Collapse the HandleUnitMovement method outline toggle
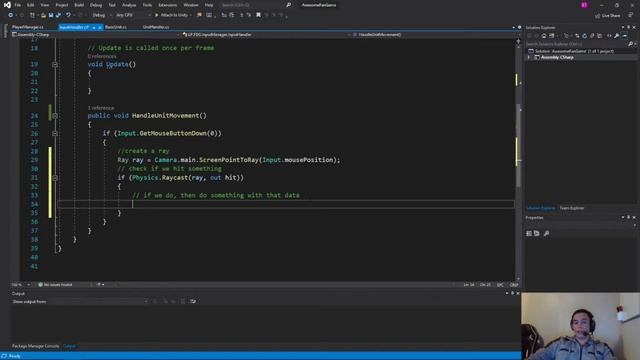Viewport: 640px width, 360px height. (55, 116)
